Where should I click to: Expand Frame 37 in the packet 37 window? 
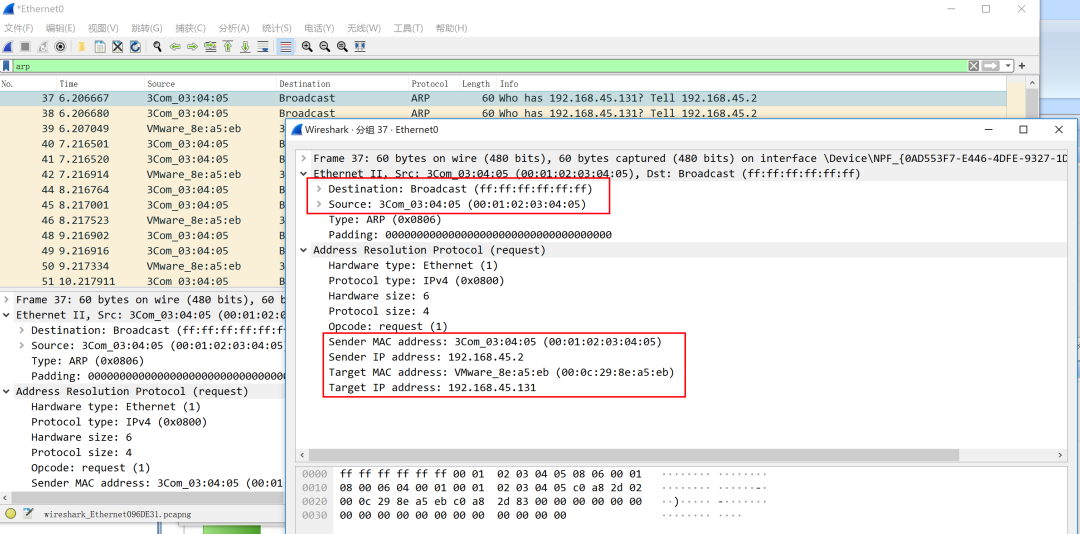pyautogui.click(x=304, y=158)
